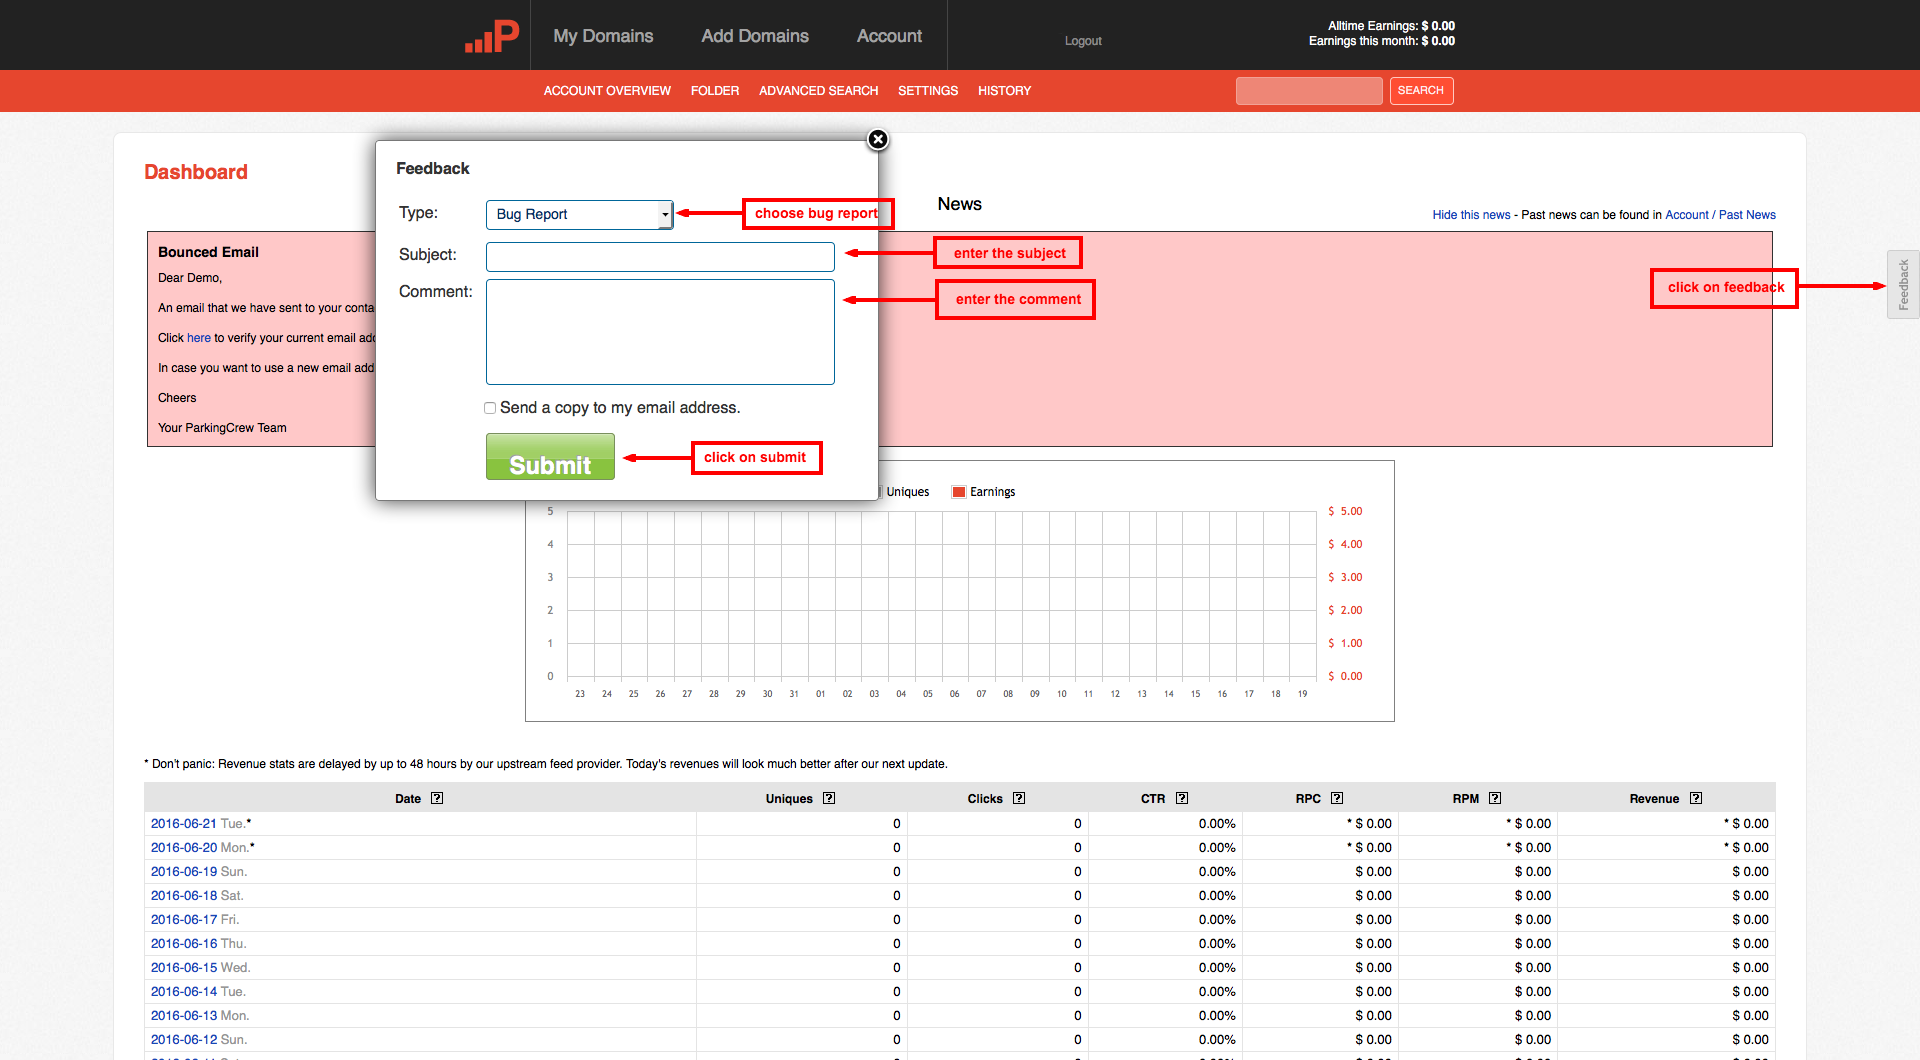Viewport: 1920px width, 1060px height.
Task: Click inside the Comment text area
Action: [660, 332]
